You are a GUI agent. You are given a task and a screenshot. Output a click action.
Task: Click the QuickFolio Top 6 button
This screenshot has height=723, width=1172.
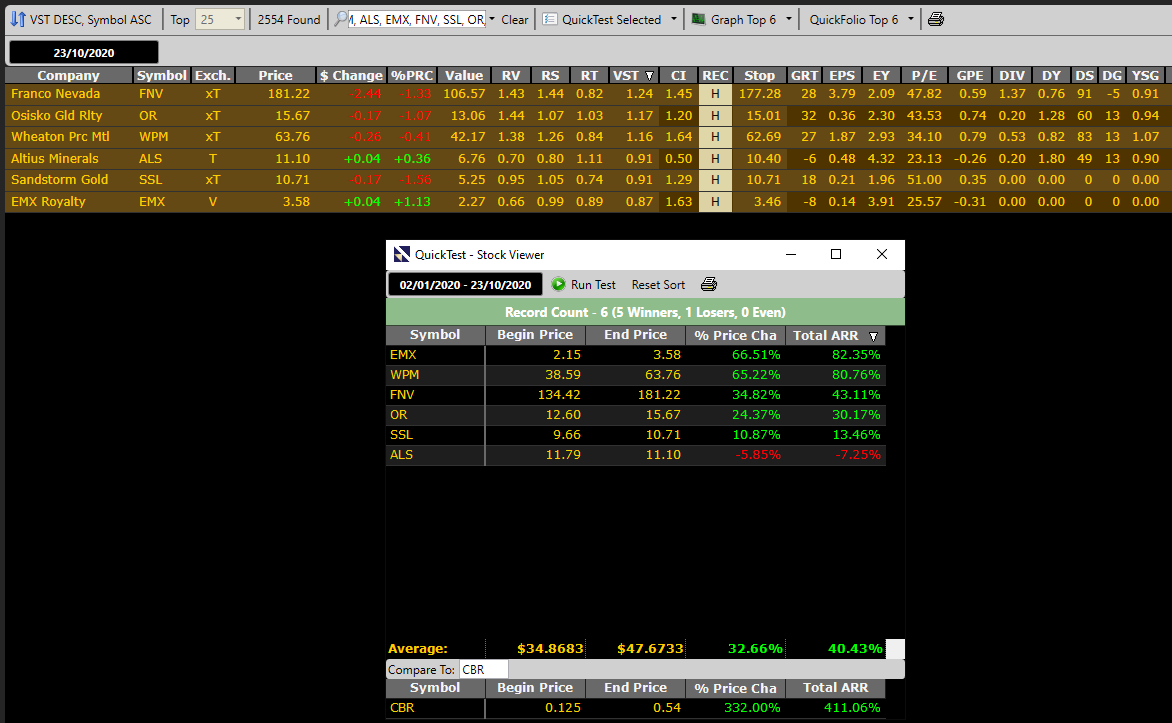[x=854, y=19]
